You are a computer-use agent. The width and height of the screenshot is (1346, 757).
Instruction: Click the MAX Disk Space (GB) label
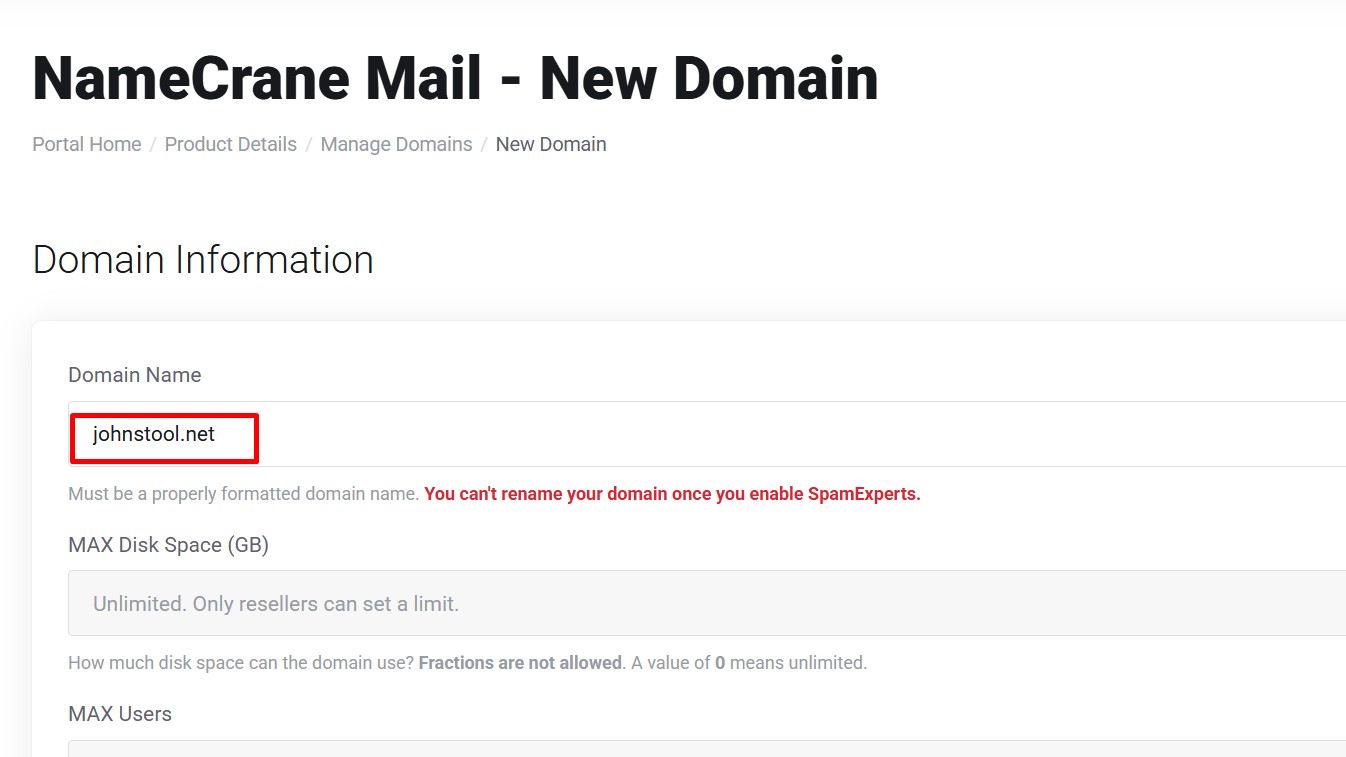(x=168, y=545)
